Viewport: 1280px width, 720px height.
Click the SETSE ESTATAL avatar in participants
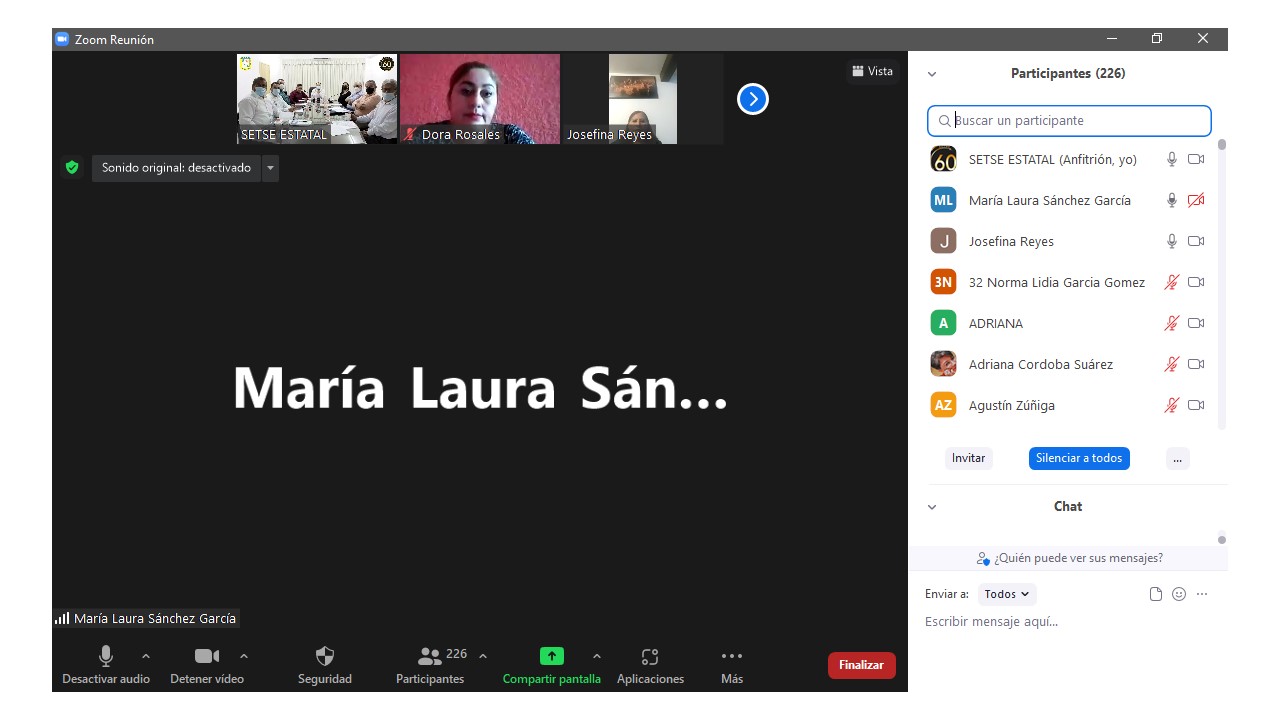coord(943,159)
